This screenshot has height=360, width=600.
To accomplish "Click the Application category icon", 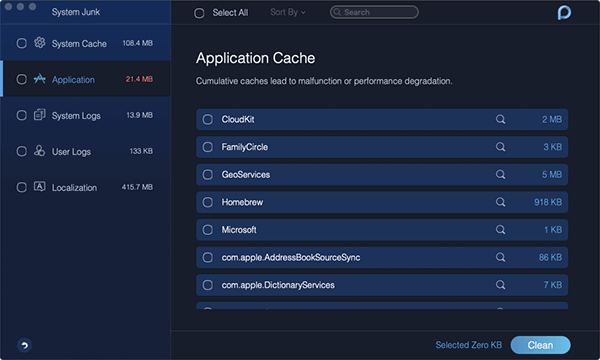I will pos(39,79).
